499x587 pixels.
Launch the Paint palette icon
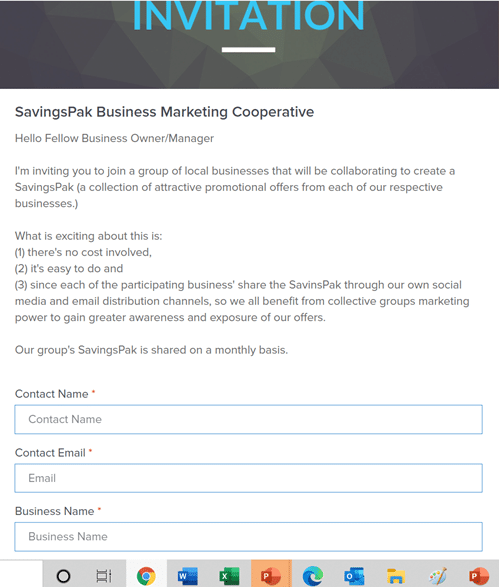[x=438, y=576]
